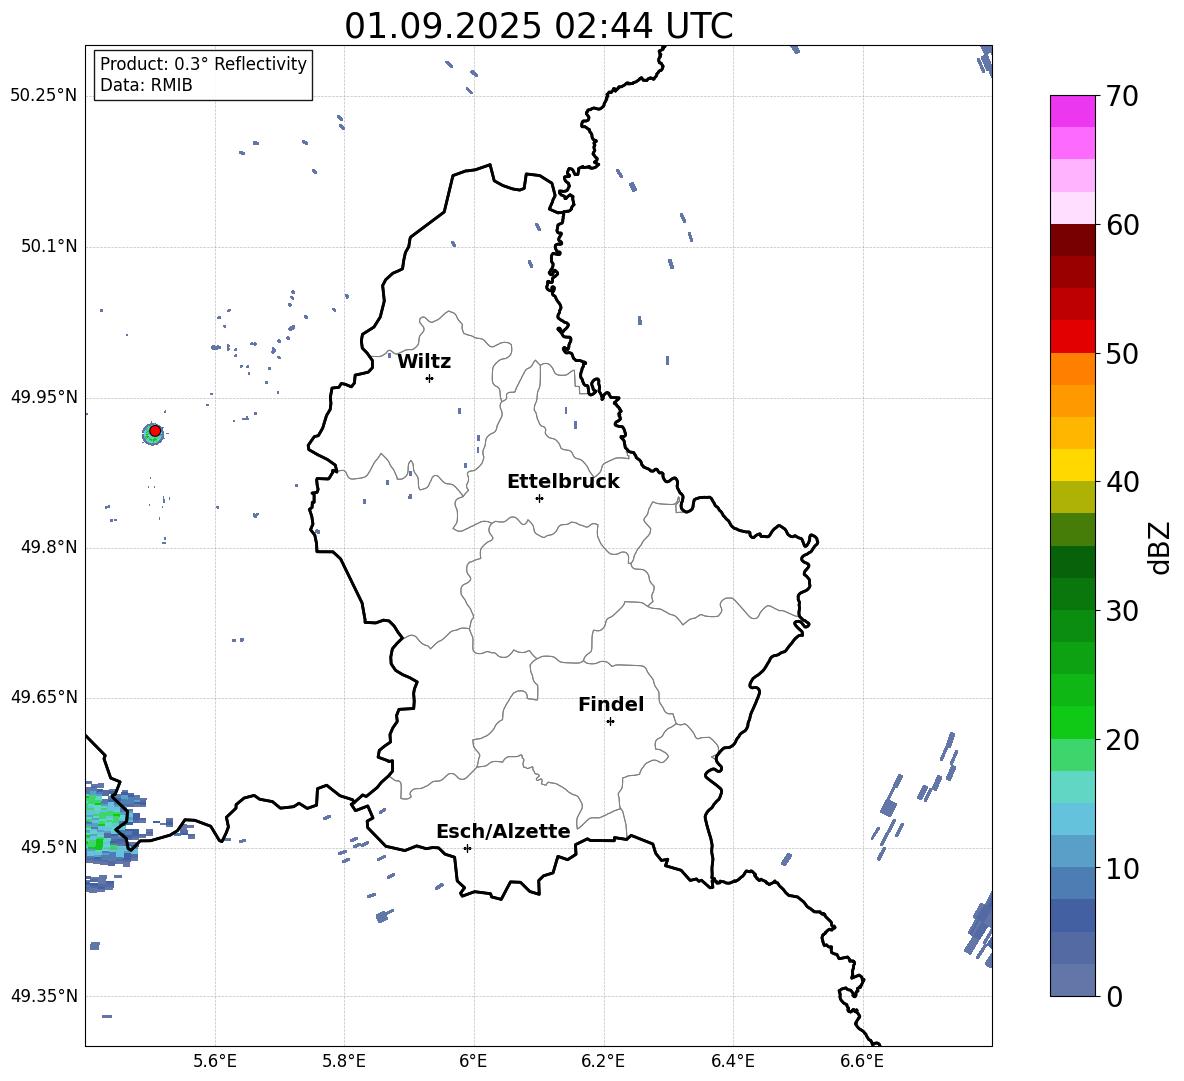Pick the light green swatch just below 20

pos(1073,755)
